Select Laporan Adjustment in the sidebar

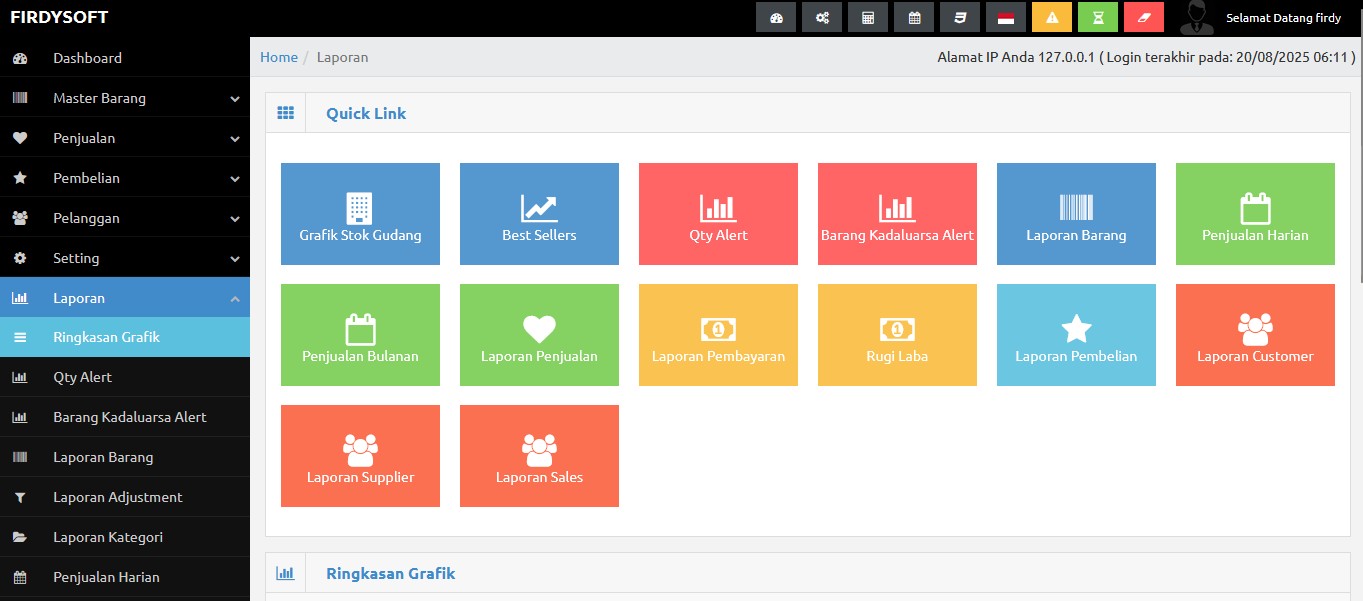[117, 497]
